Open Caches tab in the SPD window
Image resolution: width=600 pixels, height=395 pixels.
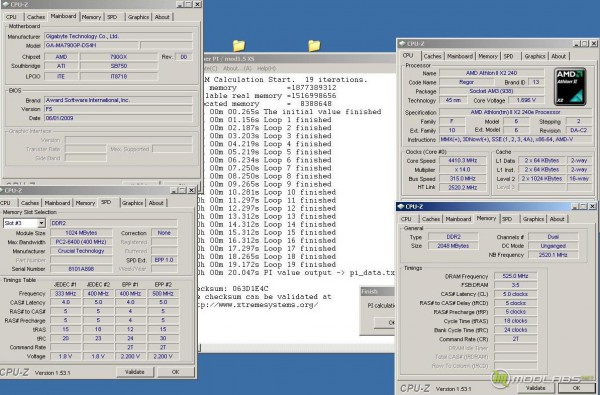click(x=30, y=203)
